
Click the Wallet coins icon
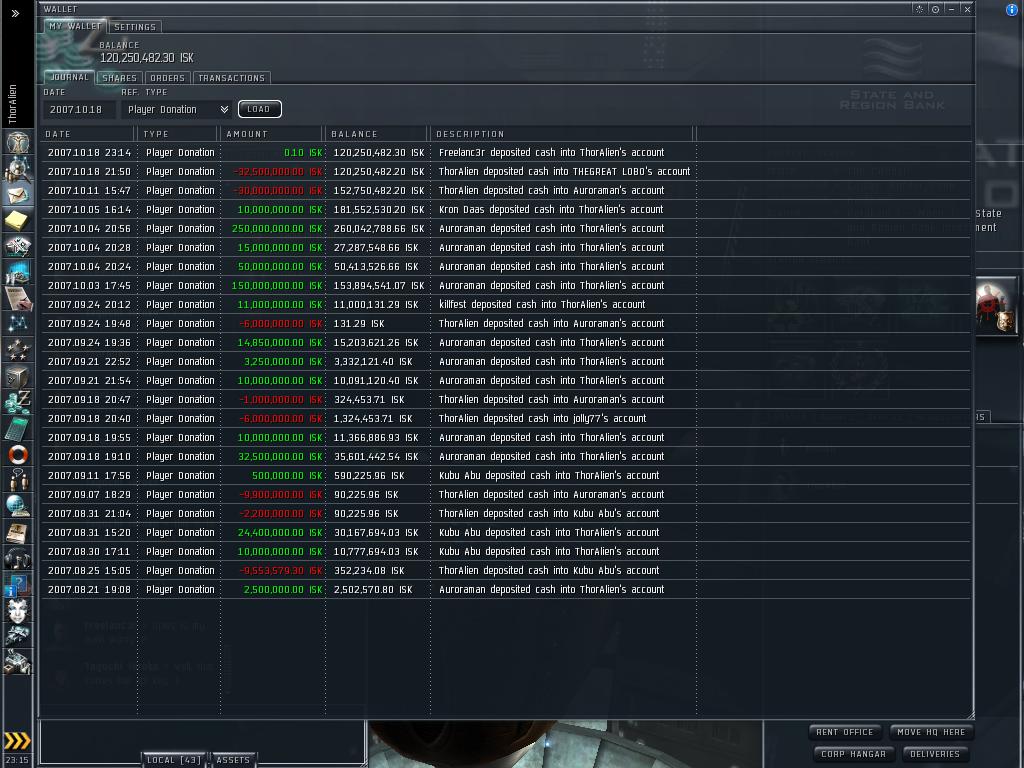(18, 402)
